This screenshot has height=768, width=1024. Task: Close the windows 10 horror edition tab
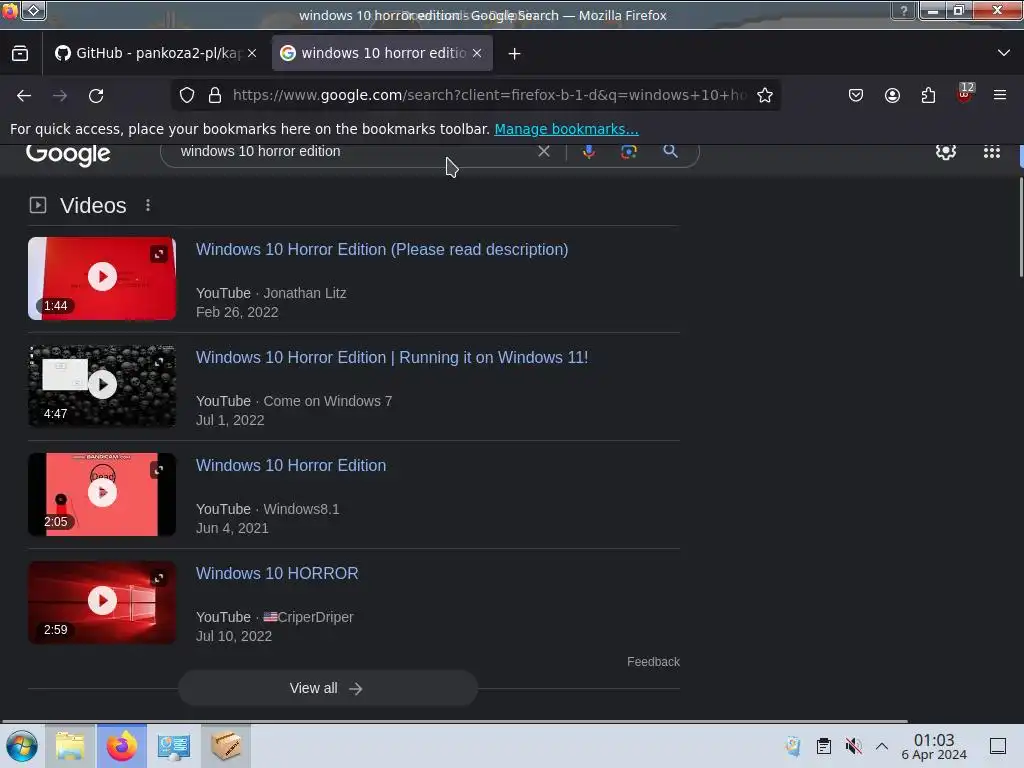pyautogui.click(x=477, y=53)
